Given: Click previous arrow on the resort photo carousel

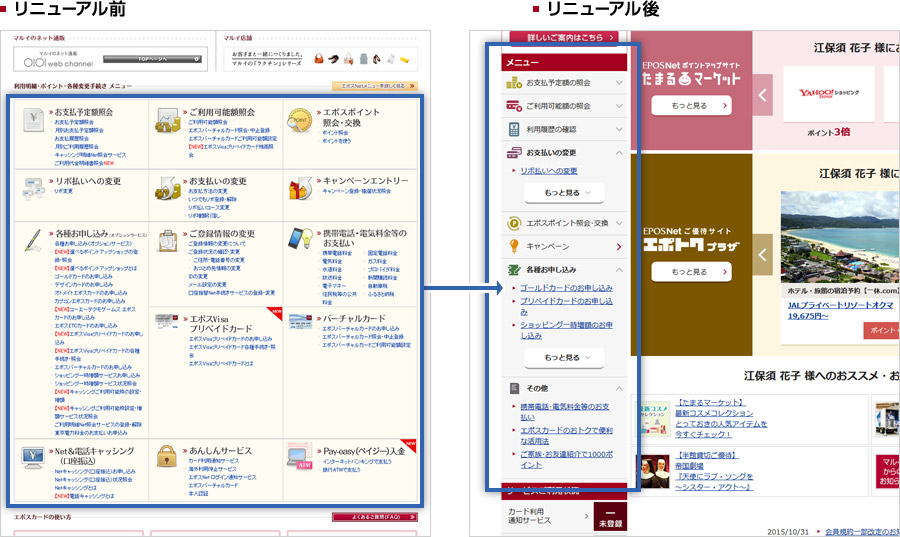Looking at the screenshot, I should pos(762,254).
